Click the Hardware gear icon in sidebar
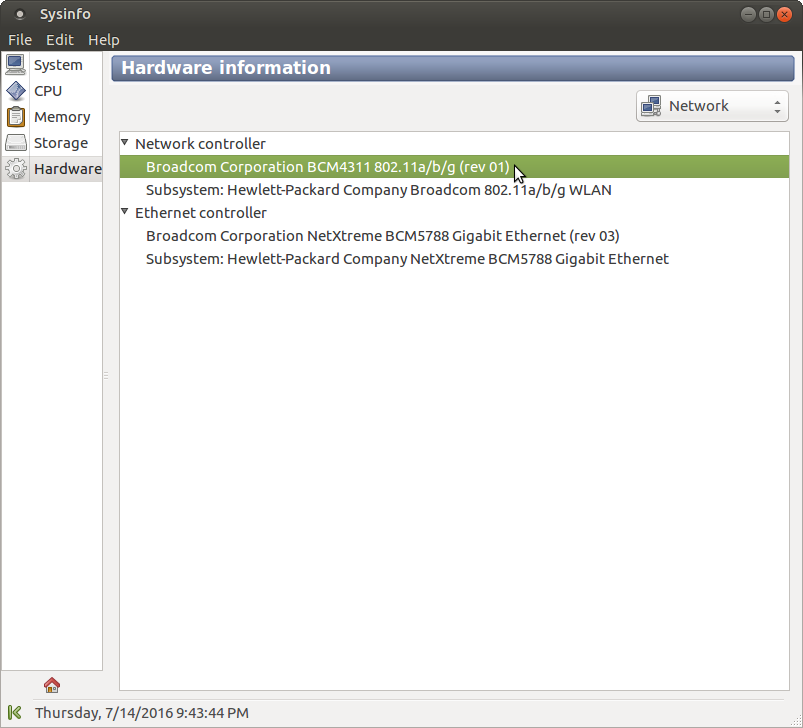Viewport: 803px width, 728px height. [x=15, y=169]
